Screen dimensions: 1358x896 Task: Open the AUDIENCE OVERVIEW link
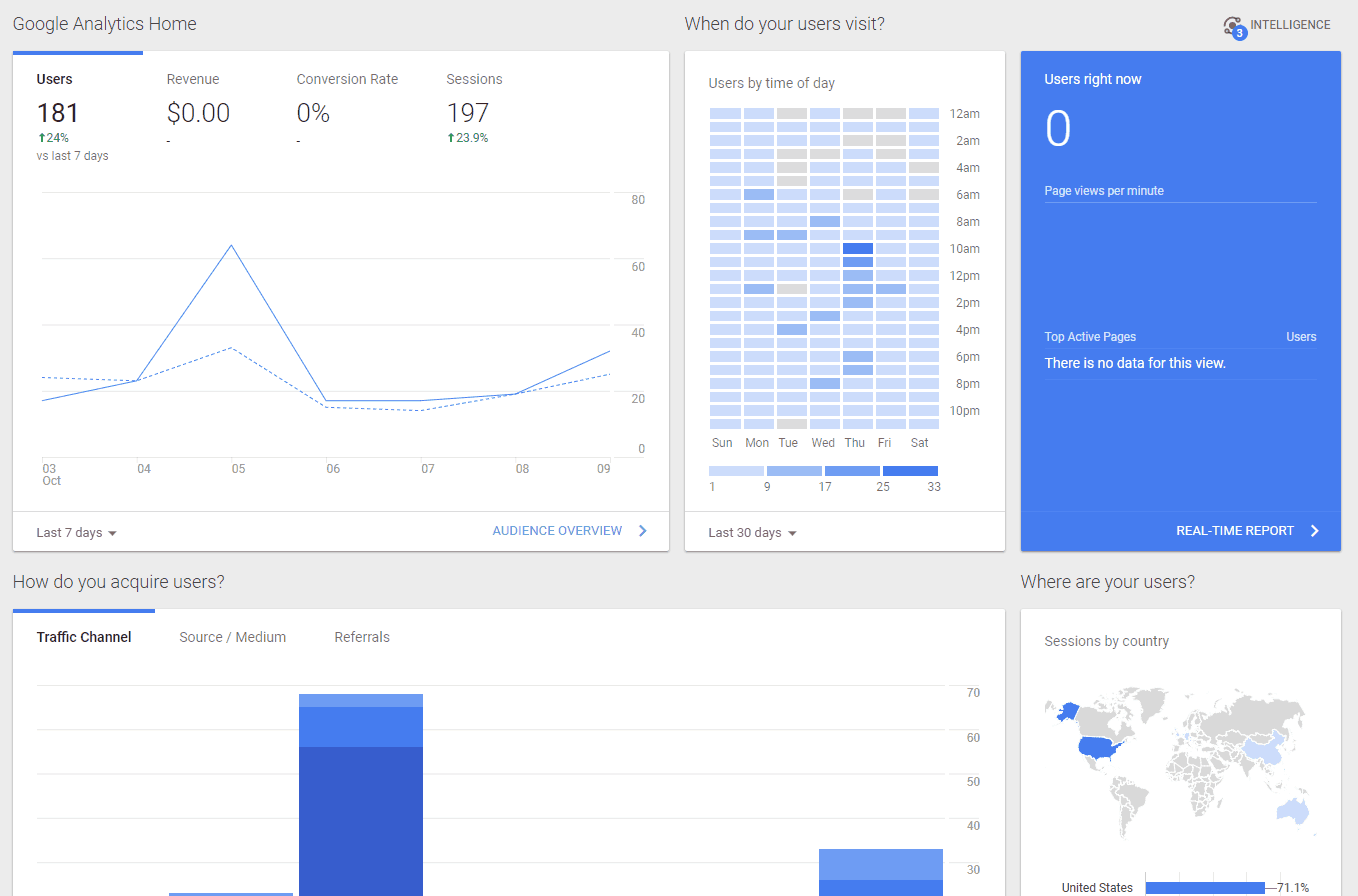557,531
